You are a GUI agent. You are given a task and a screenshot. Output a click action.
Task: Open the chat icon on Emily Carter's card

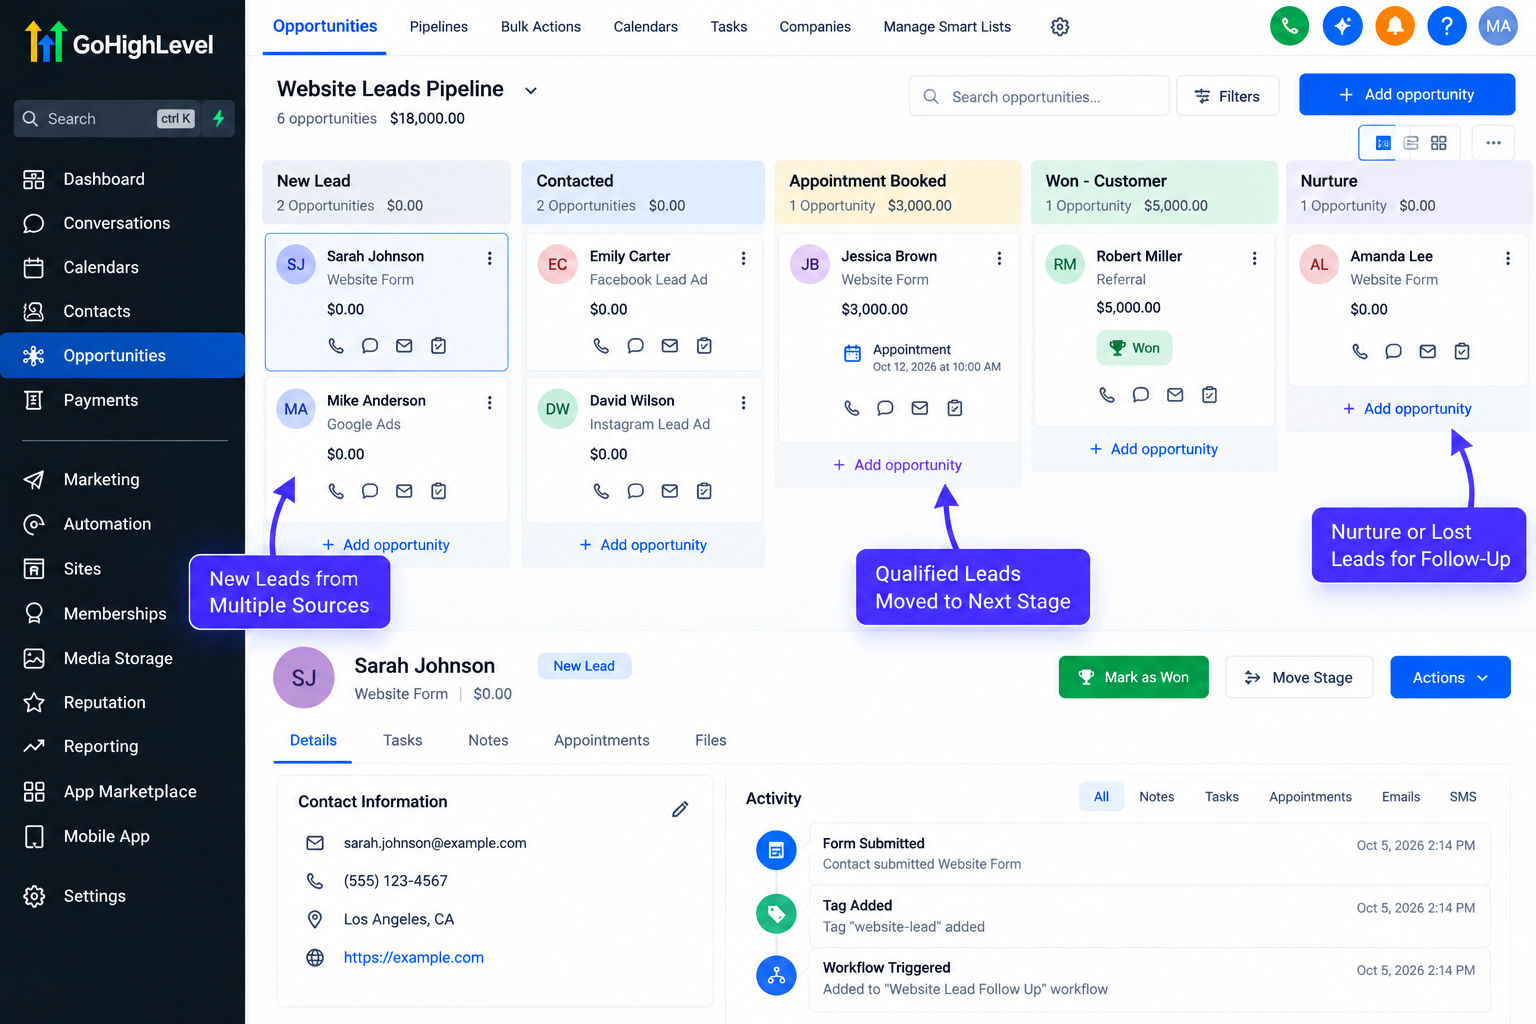pos(635,346)
